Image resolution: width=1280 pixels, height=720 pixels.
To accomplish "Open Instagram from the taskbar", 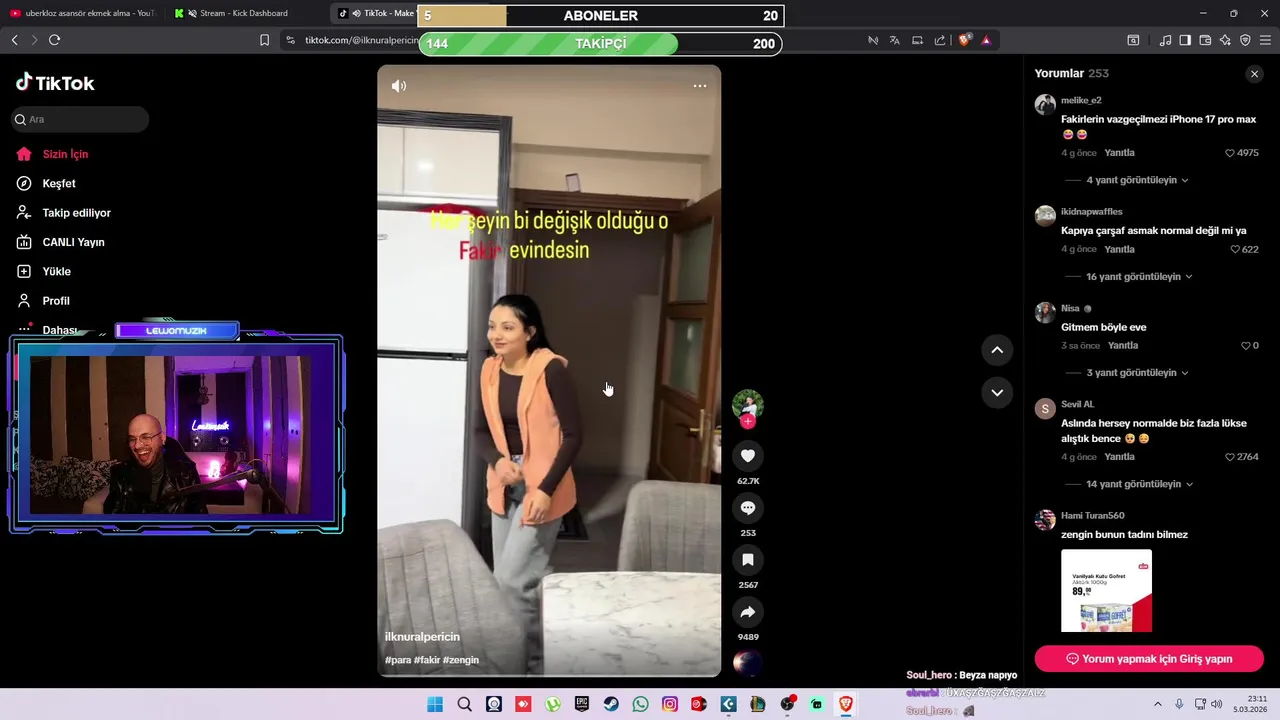I will [x=670, y=704].
